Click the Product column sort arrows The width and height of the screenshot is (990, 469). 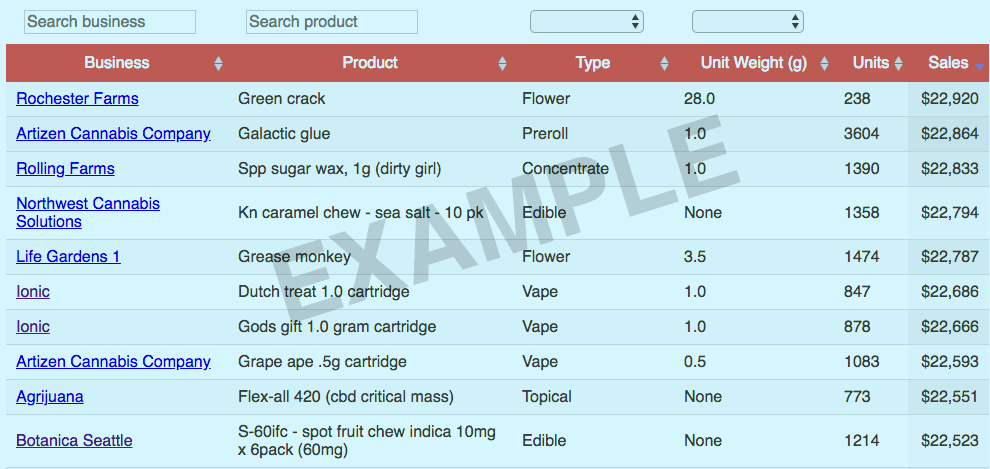click(503, 63)
